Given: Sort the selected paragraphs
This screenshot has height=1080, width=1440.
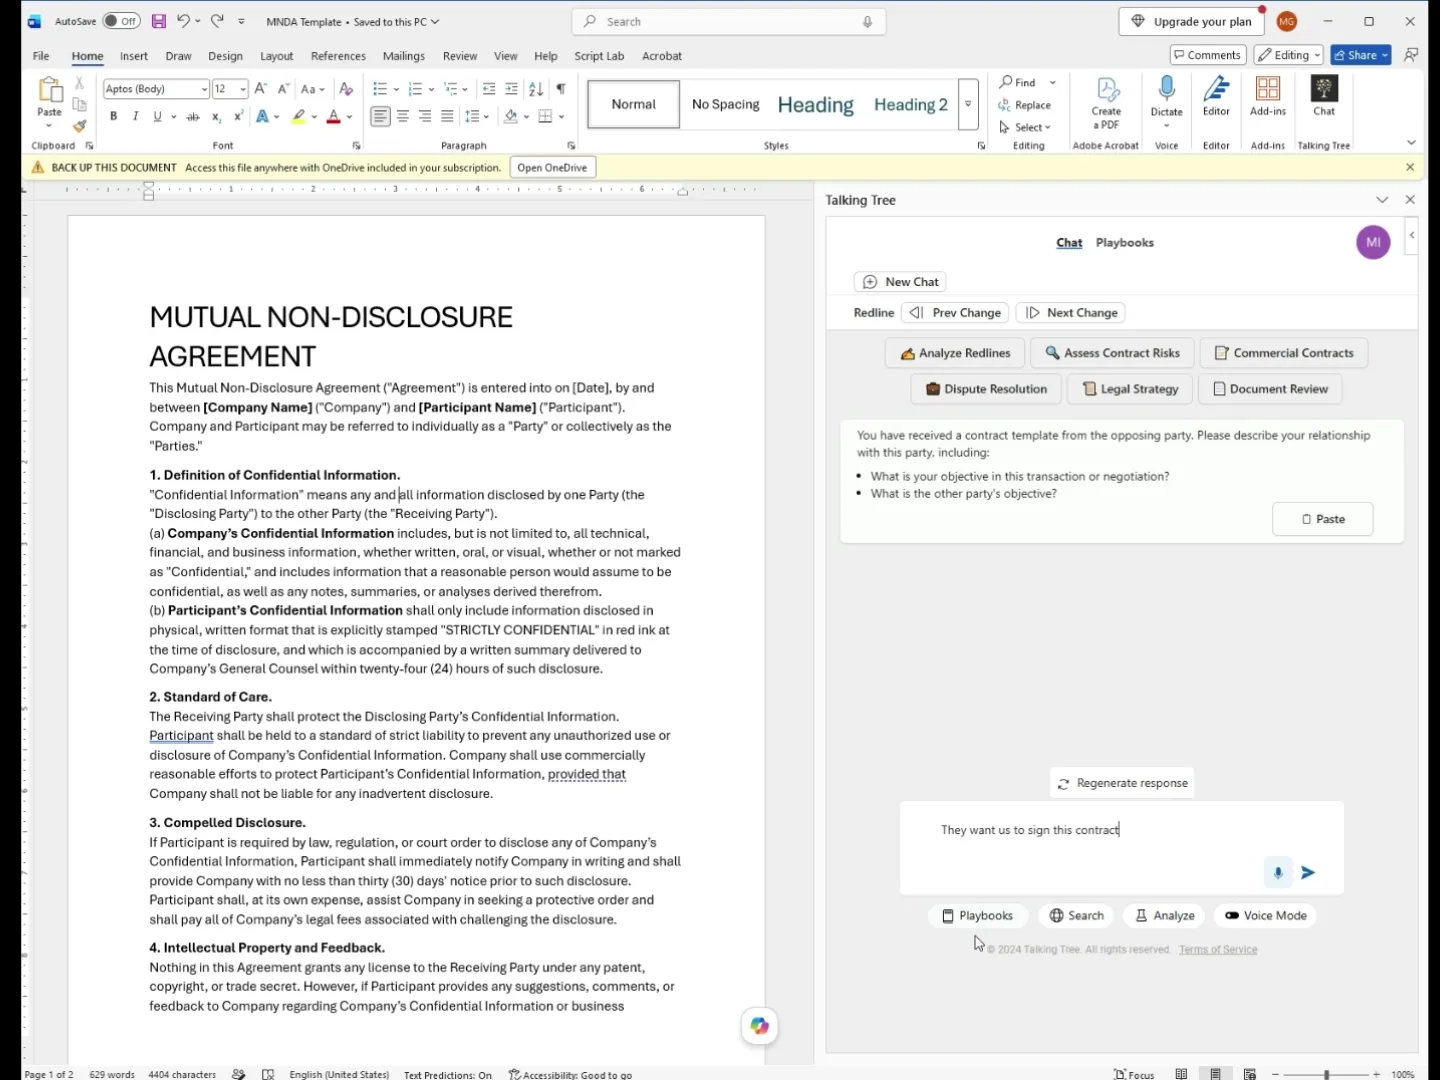Looking at the screenshot, I should 536,89.
